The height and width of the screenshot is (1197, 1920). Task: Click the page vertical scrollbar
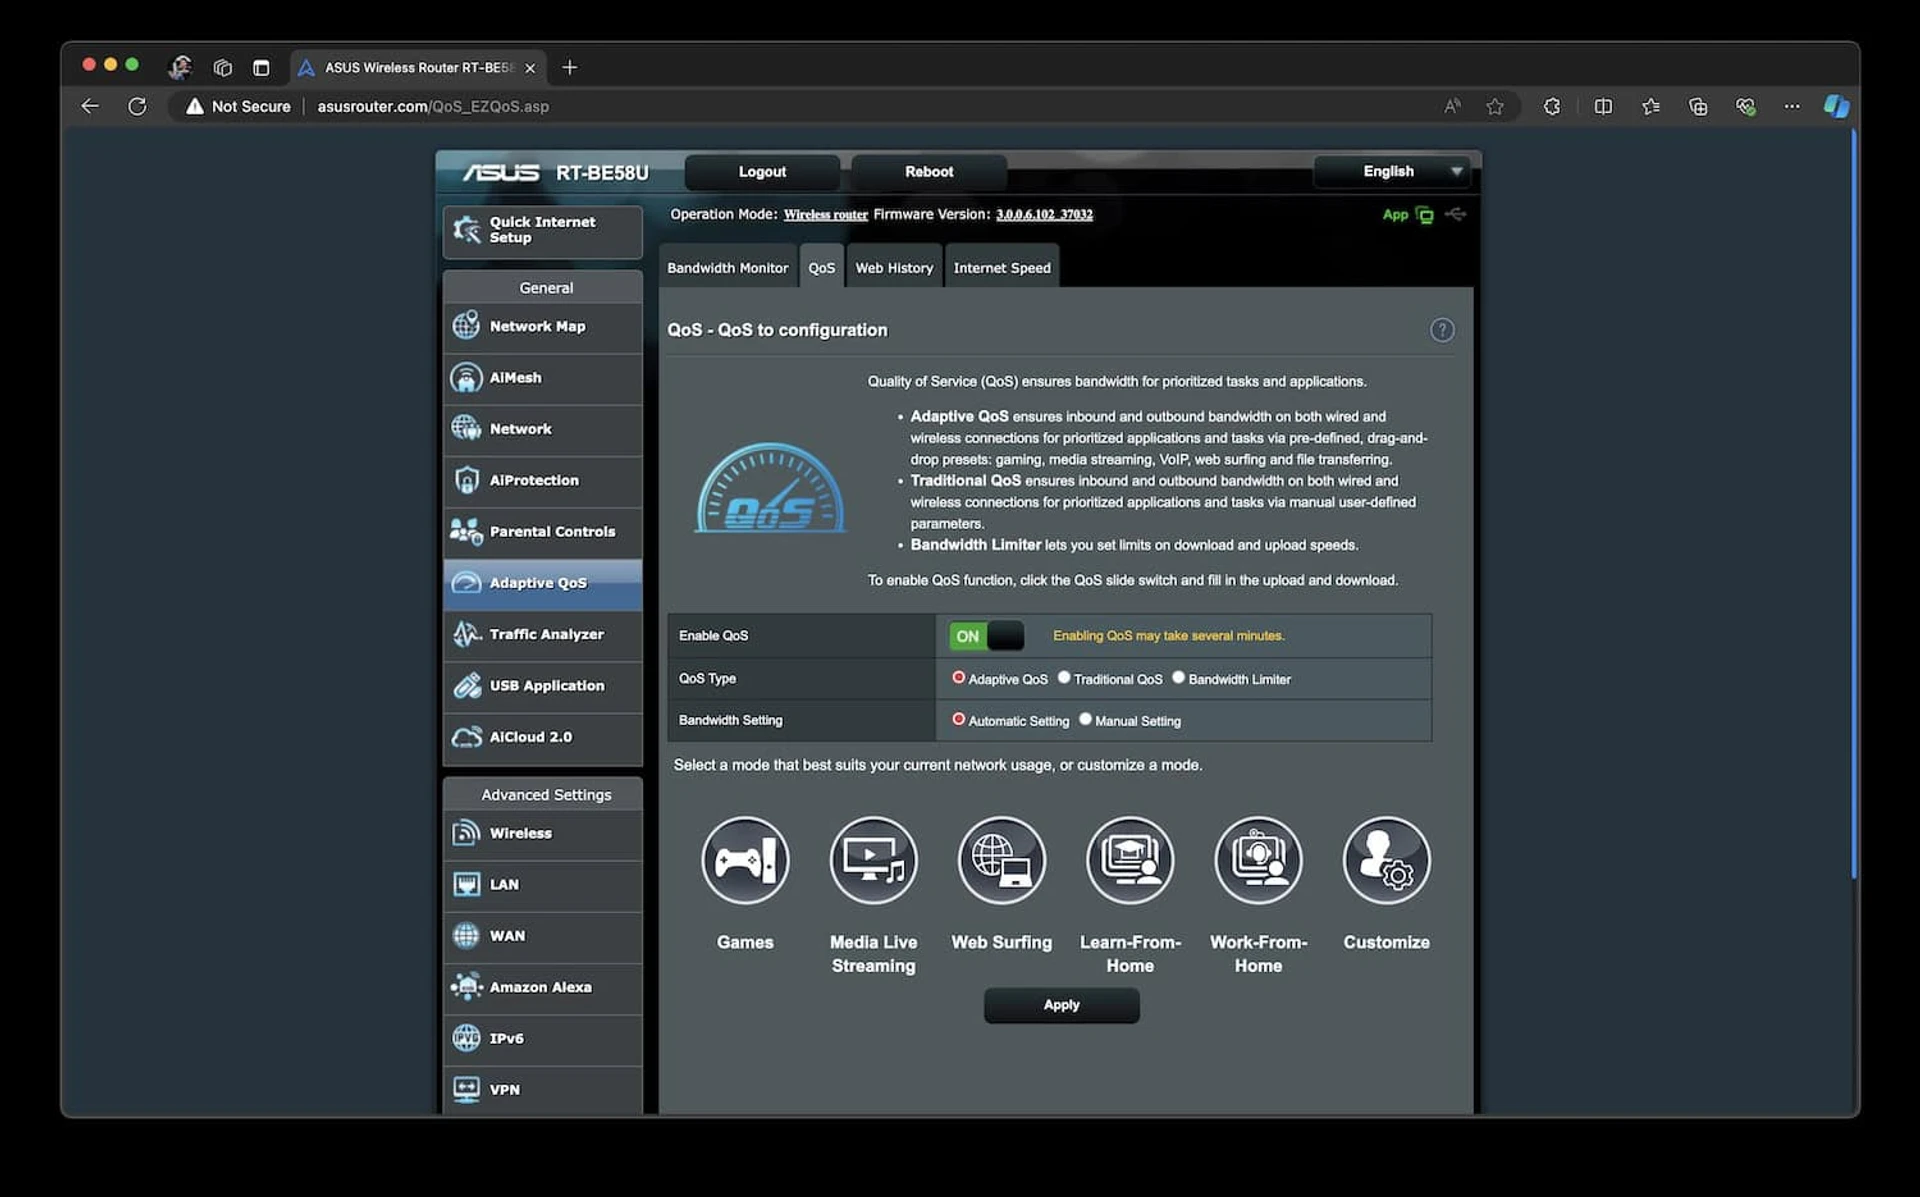1853,505
